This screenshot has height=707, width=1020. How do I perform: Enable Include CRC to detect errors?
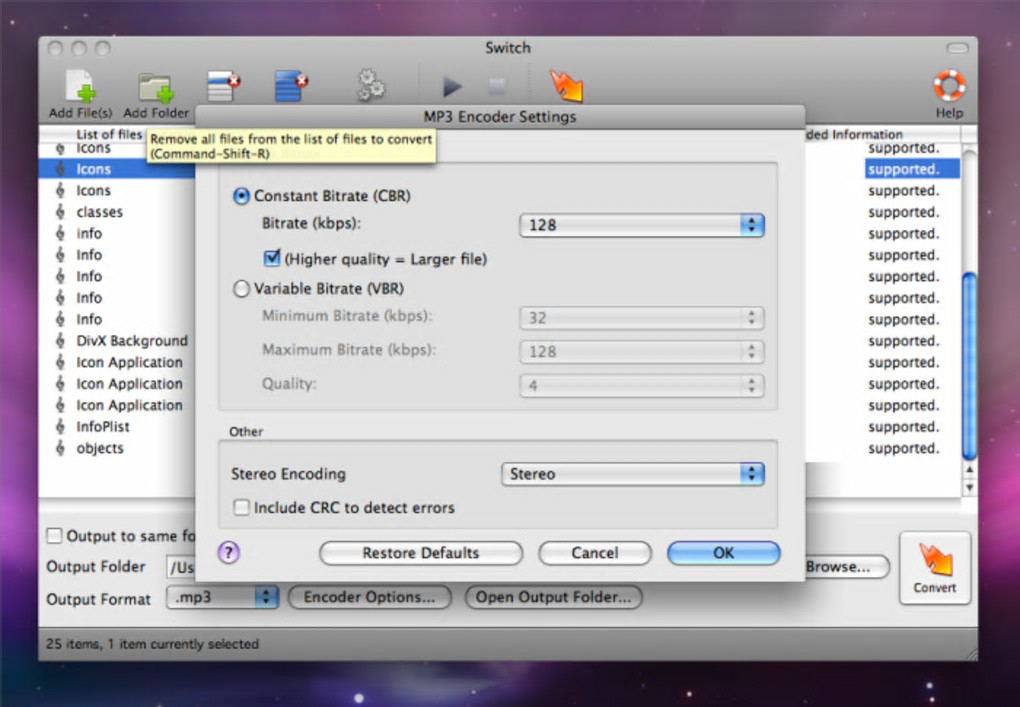[241, 507]
